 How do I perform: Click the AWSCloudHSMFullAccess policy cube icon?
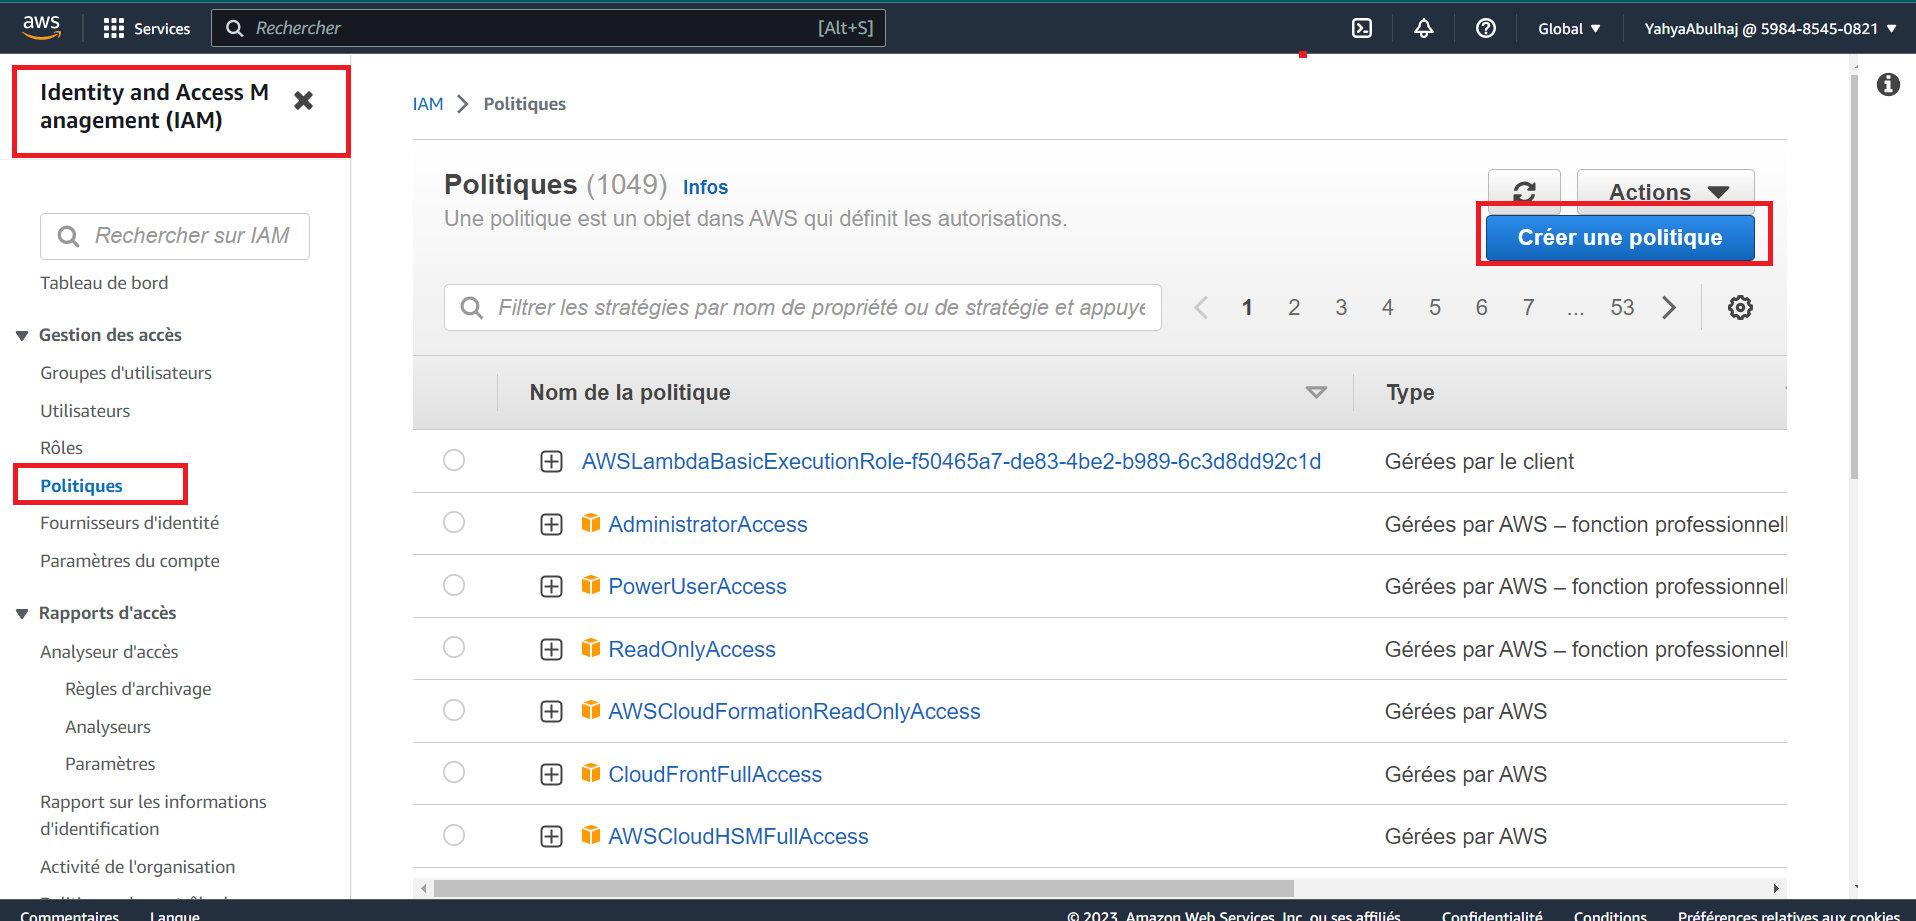pyautogui.click(x=591, y=835)
